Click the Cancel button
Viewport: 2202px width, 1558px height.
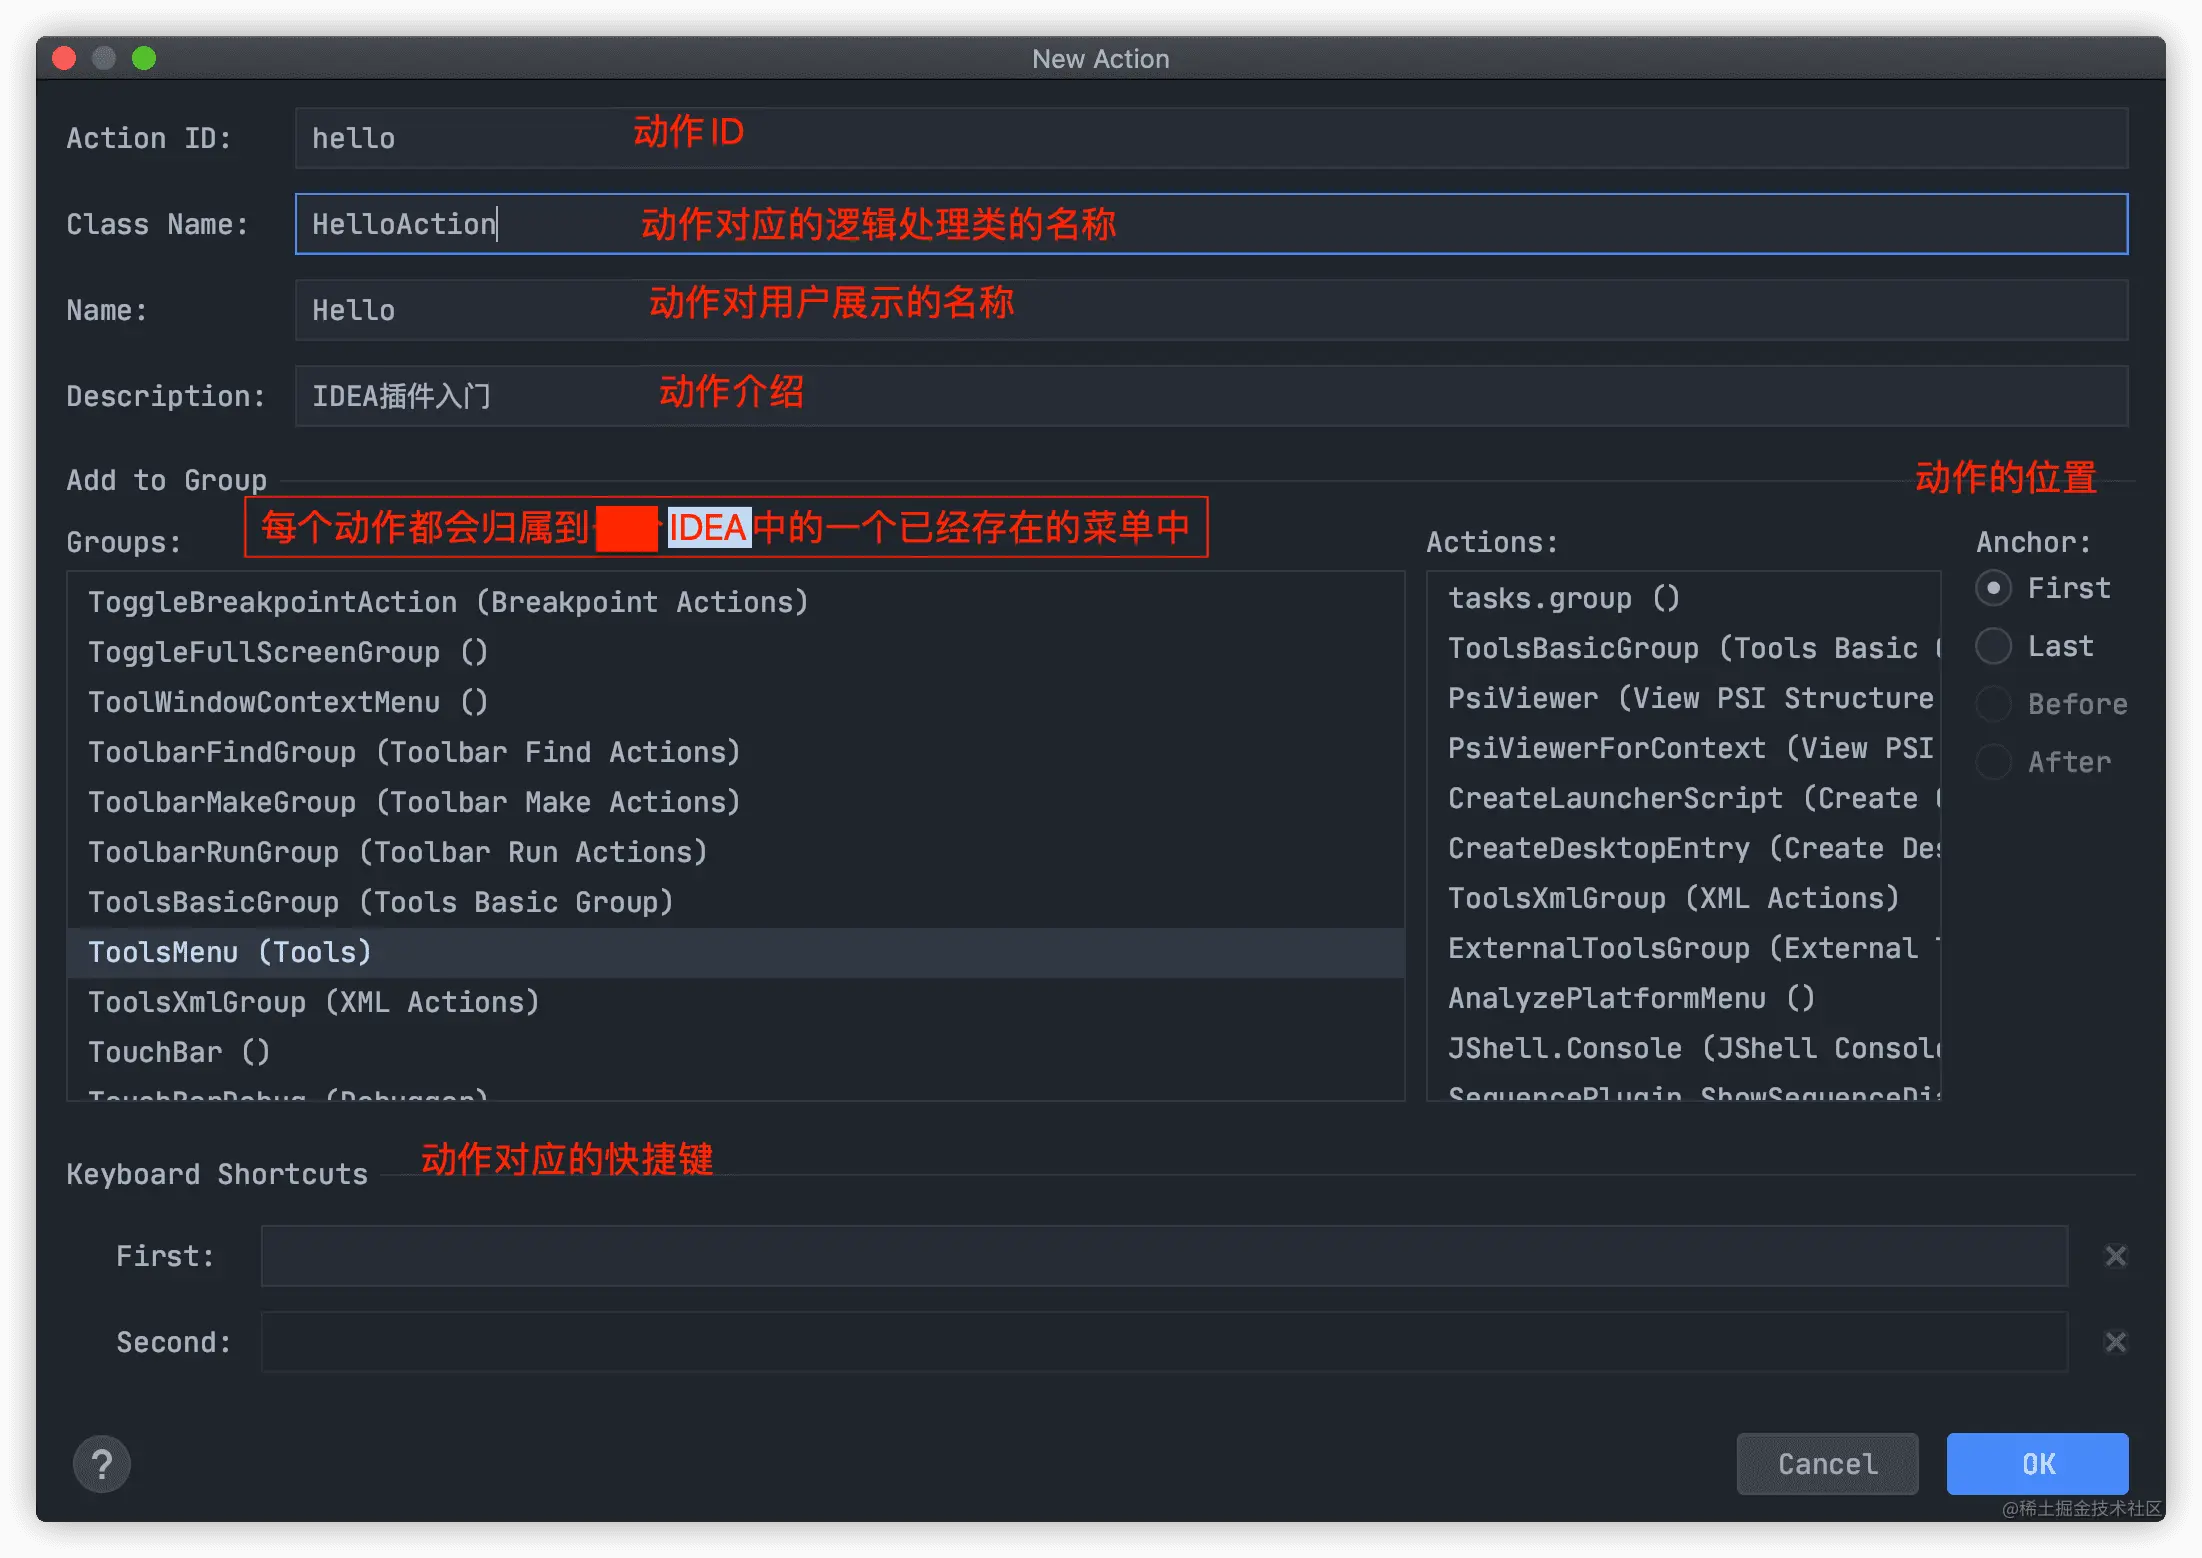pyautogui.click(x=1827, y=1464)
